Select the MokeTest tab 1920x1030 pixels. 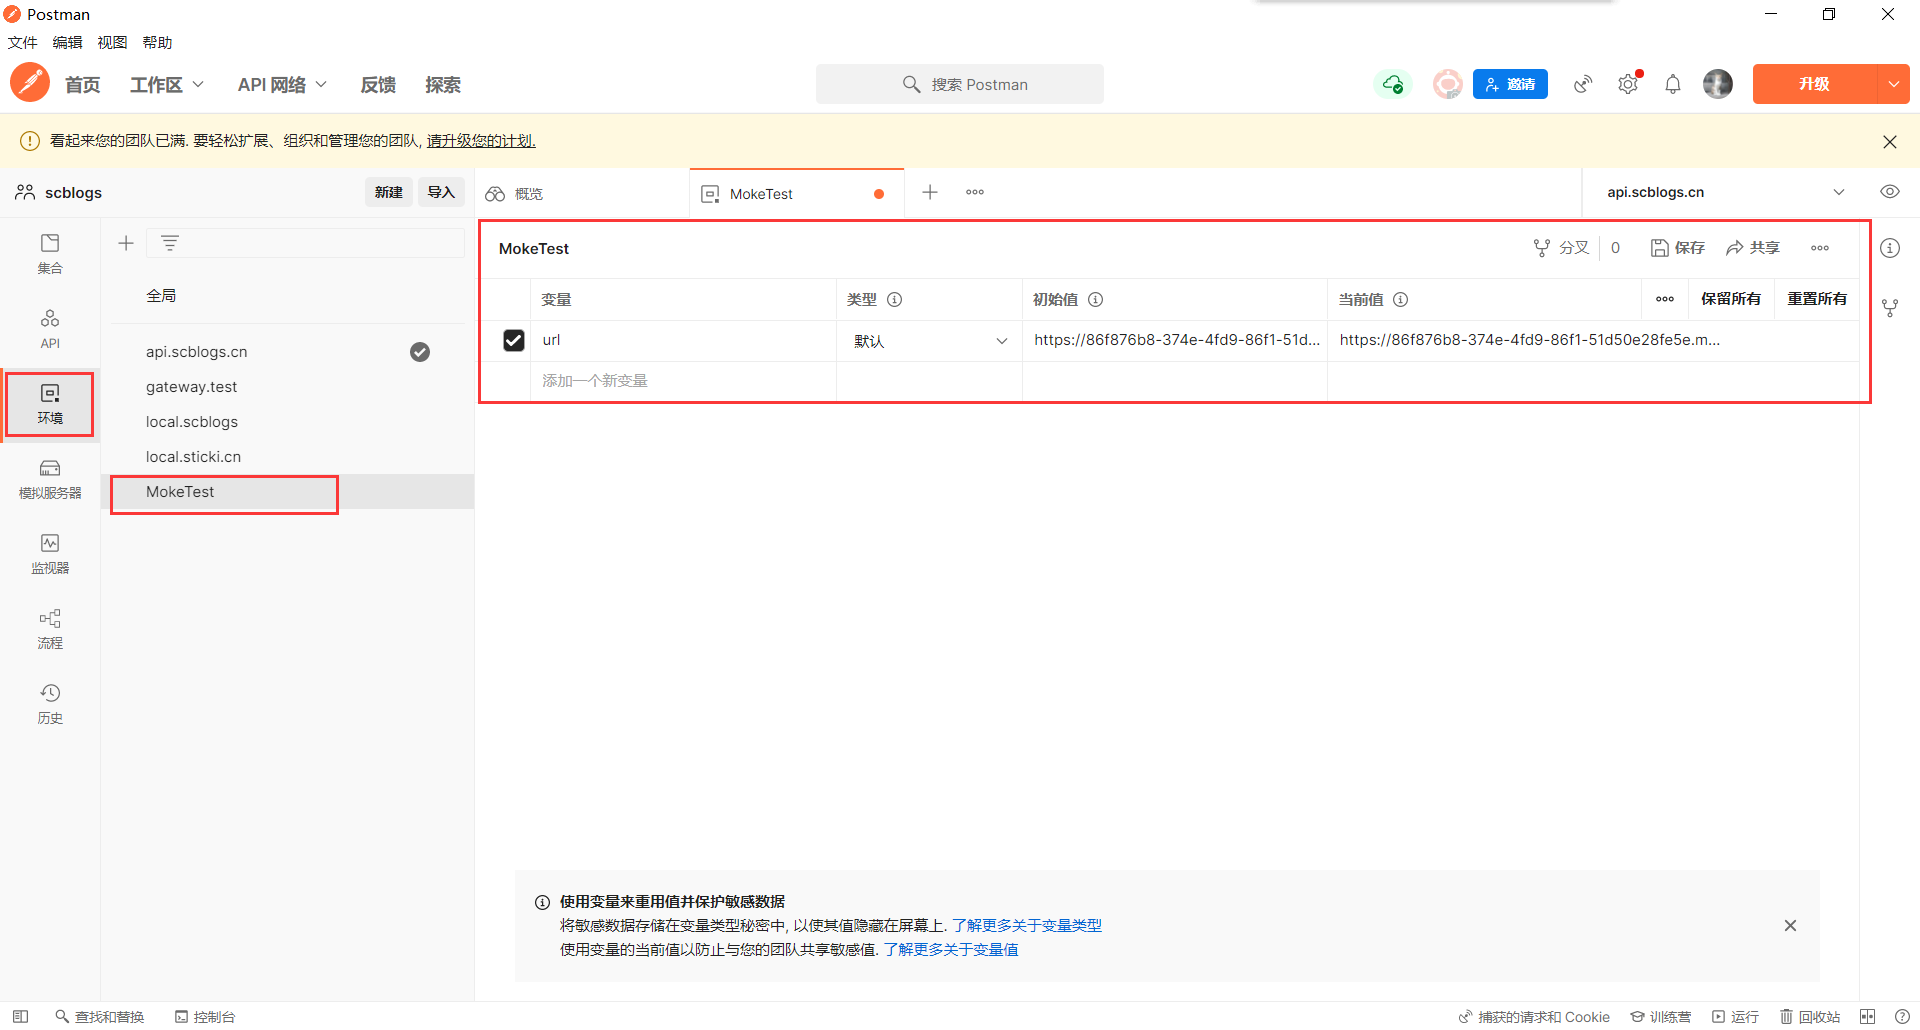796,193
